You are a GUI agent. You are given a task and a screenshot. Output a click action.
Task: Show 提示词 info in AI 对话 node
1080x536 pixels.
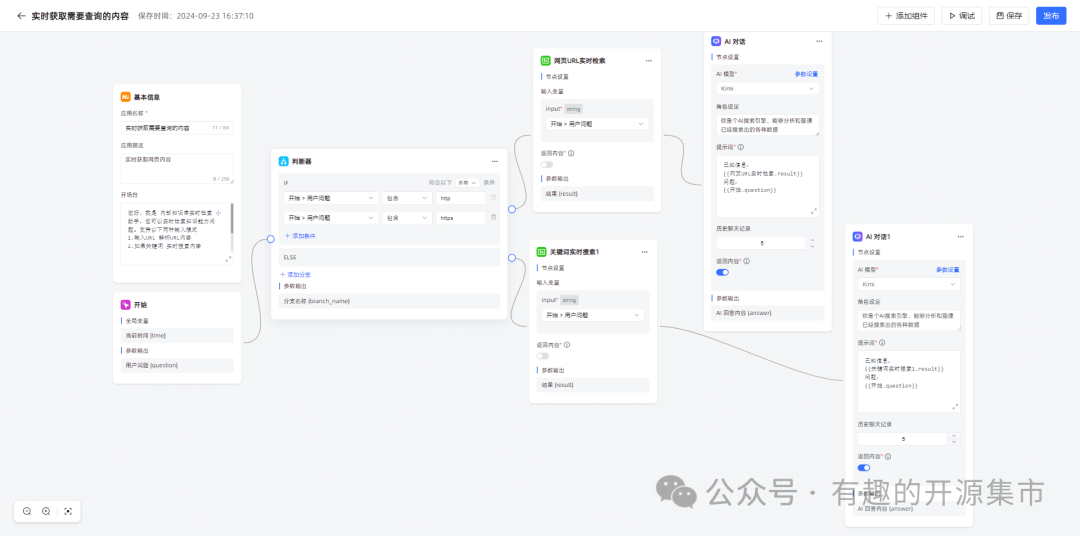click(740, 147)
